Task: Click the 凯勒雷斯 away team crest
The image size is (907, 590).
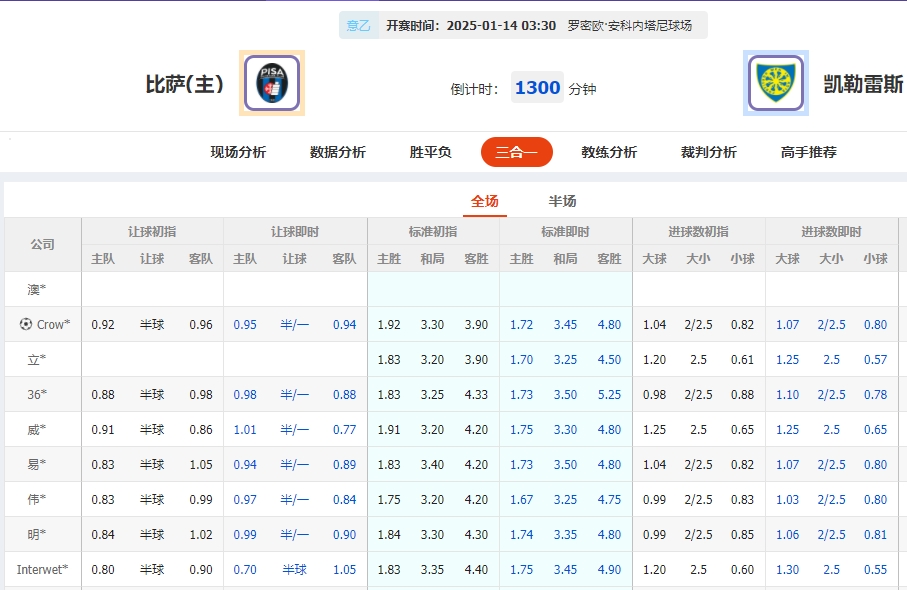Action: pyautogui.click(x=775, y=83)
